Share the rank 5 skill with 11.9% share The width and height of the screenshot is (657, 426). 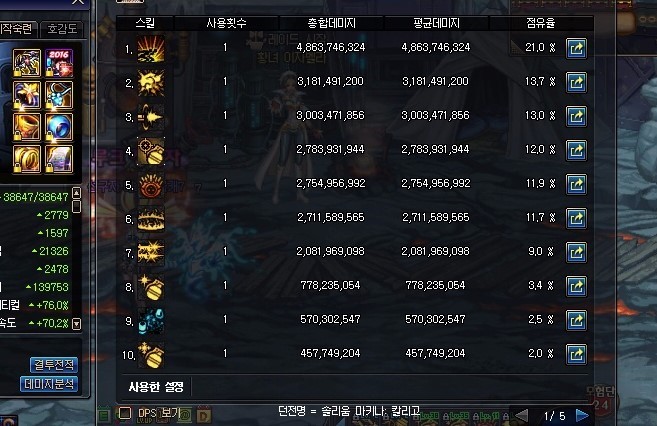coord(576,184)
